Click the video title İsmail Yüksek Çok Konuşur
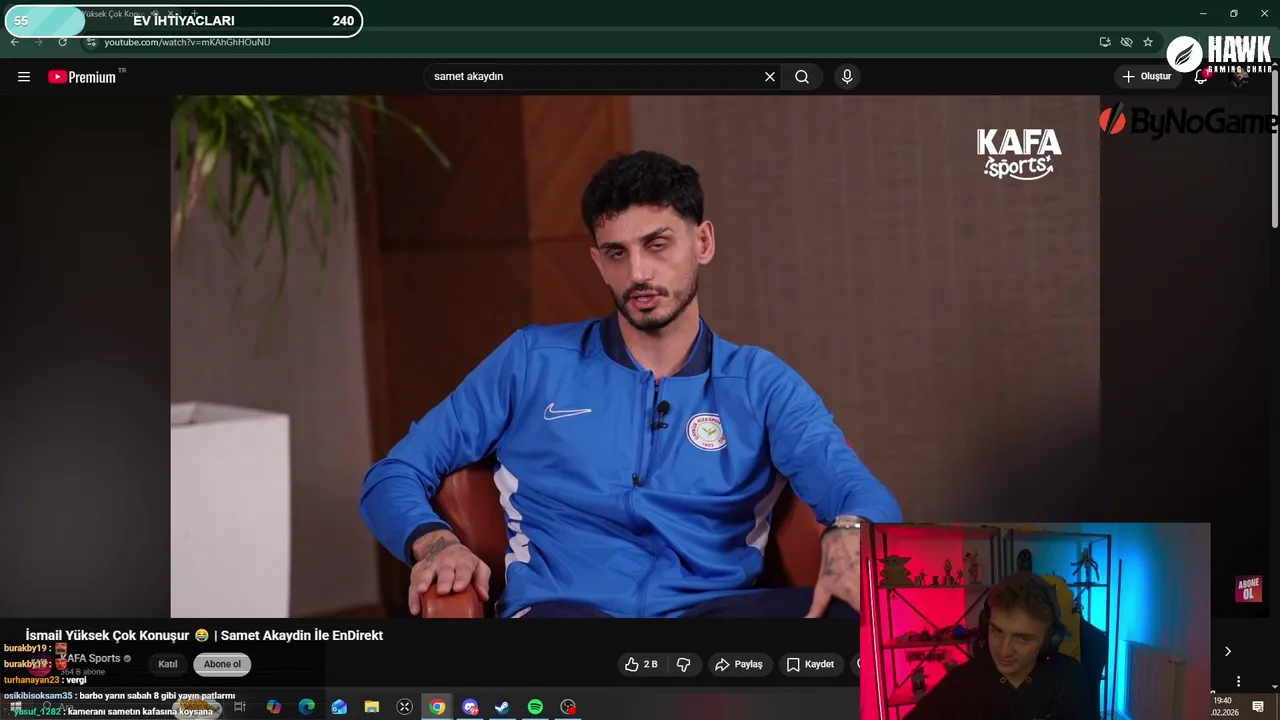1280x720 pixels. (x=204, y=635)
